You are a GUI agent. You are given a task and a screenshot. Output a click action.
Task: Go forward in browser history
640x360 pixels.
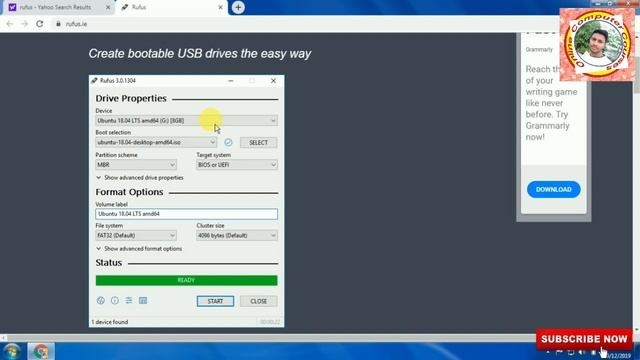pyautogui.click(x=24, y=24)
